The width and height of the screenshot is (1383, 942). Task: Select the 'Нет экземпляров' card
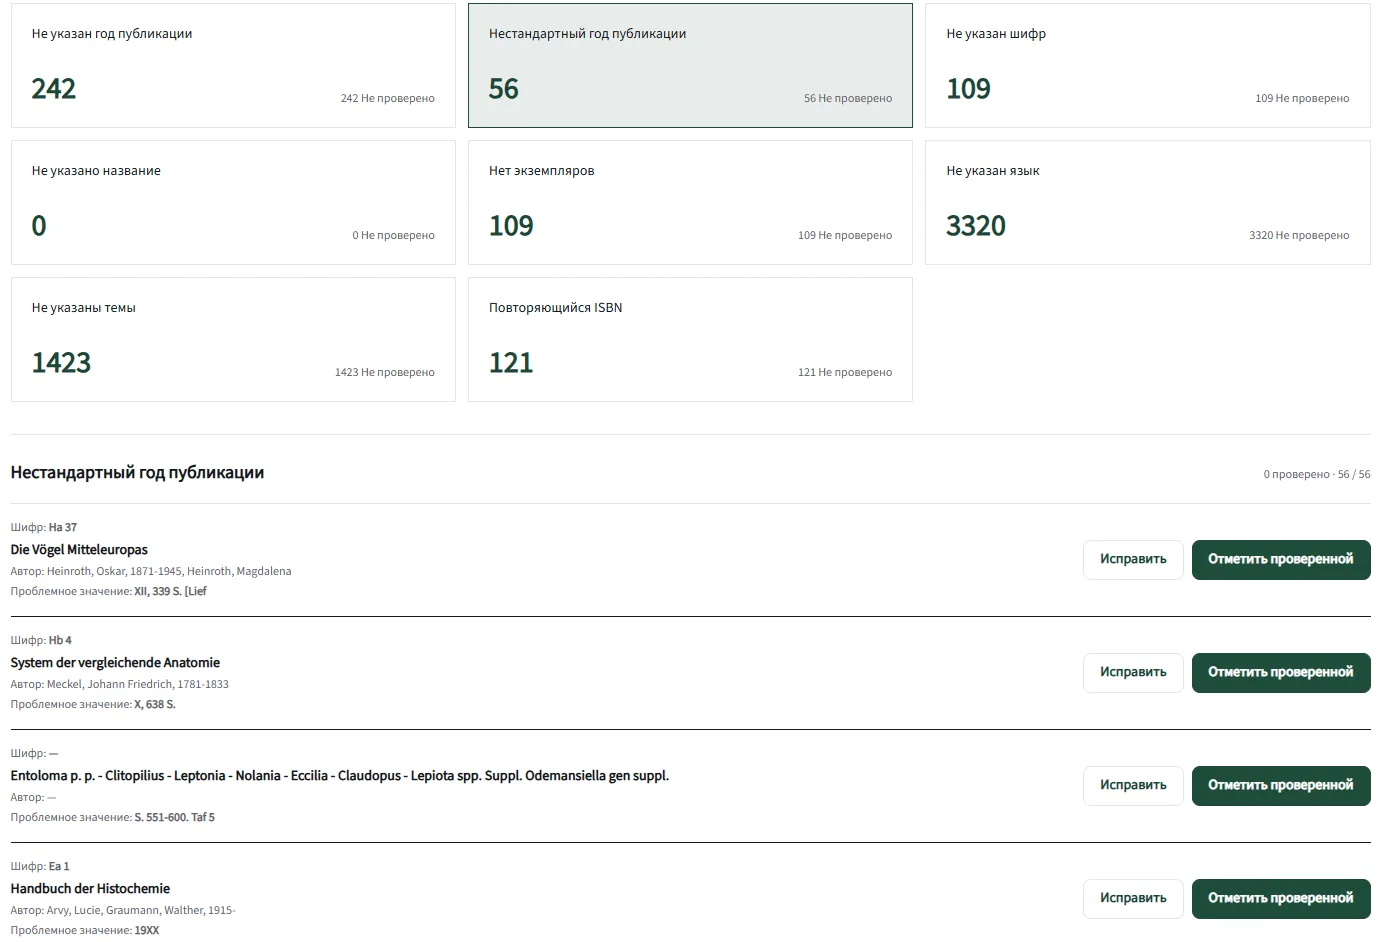coord(690,202)
